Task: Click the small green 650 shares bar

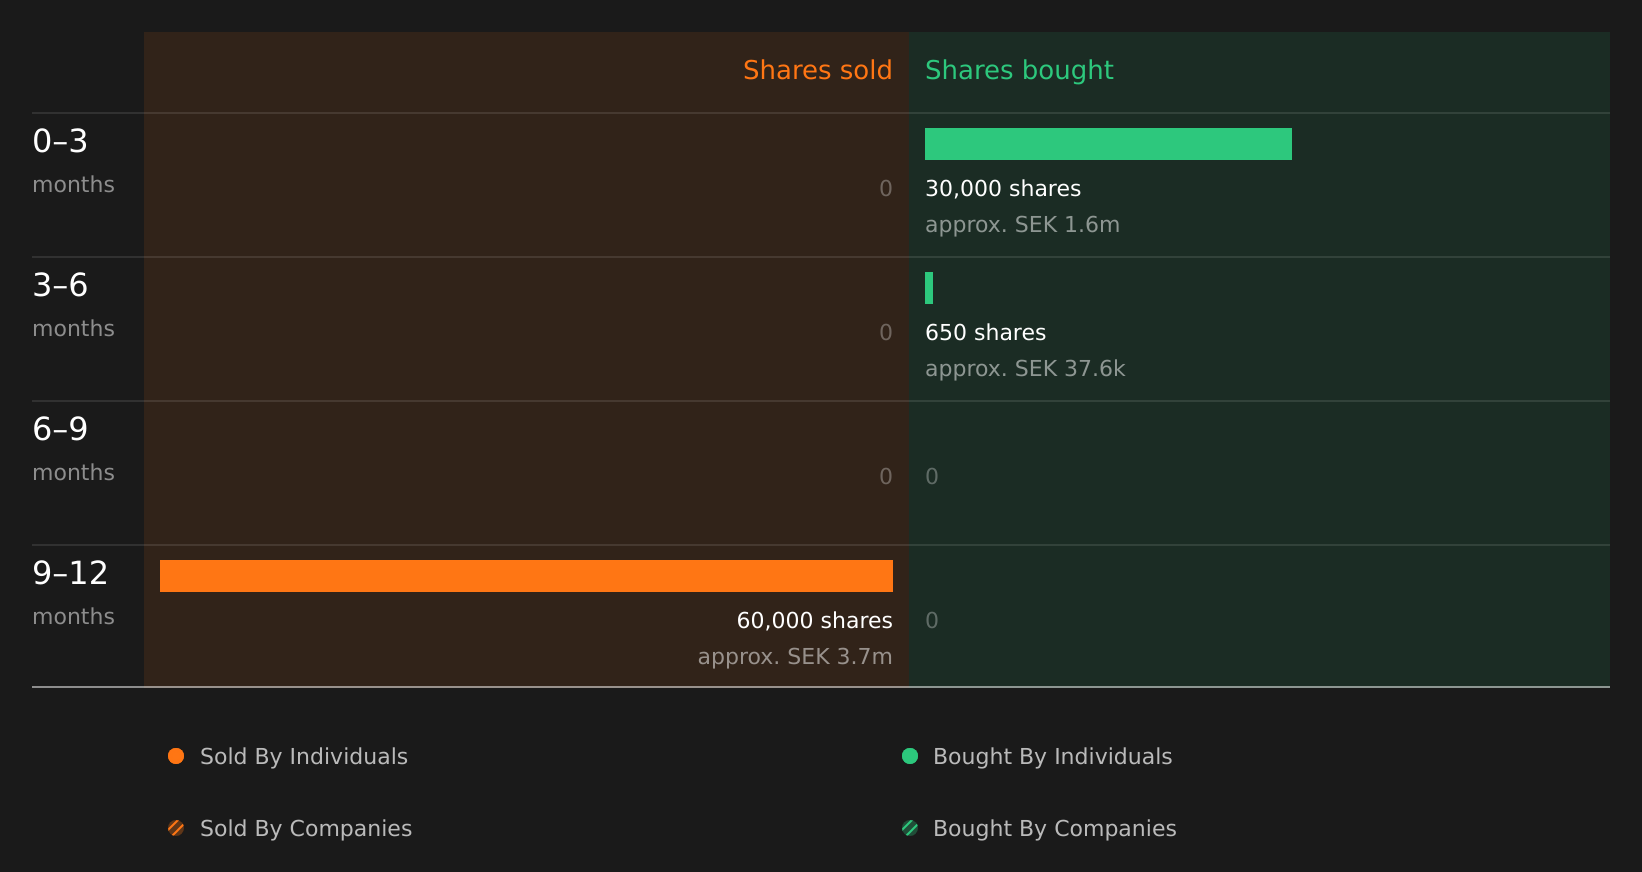Action: point(929,288)
